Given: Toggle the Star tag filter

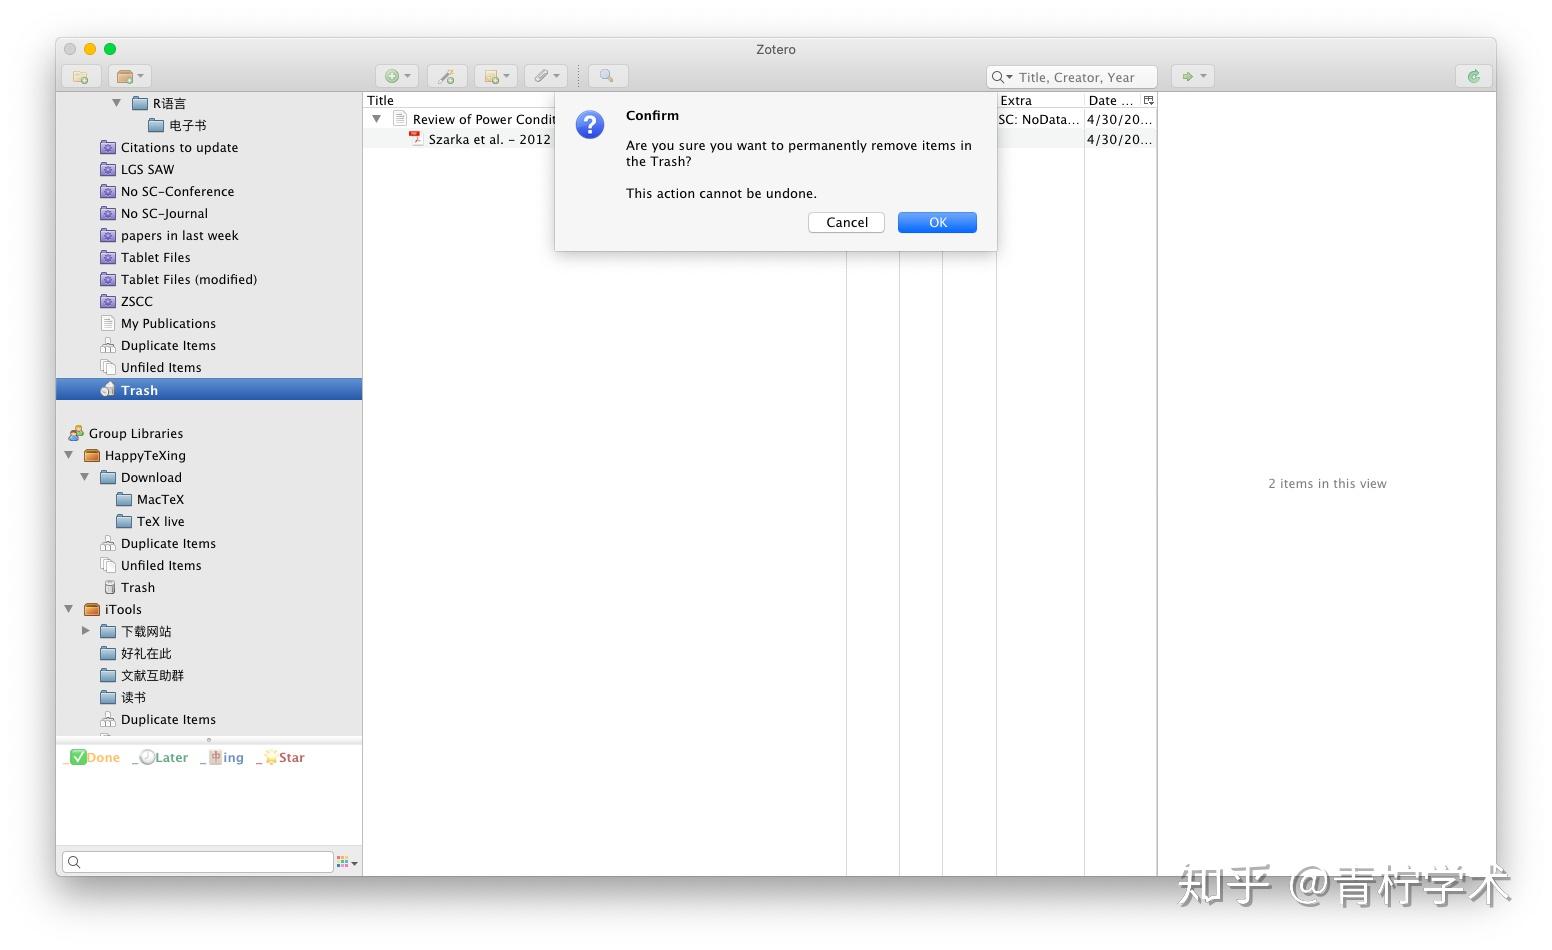Looking at the screenshot, I should click(x=281, y=757).
